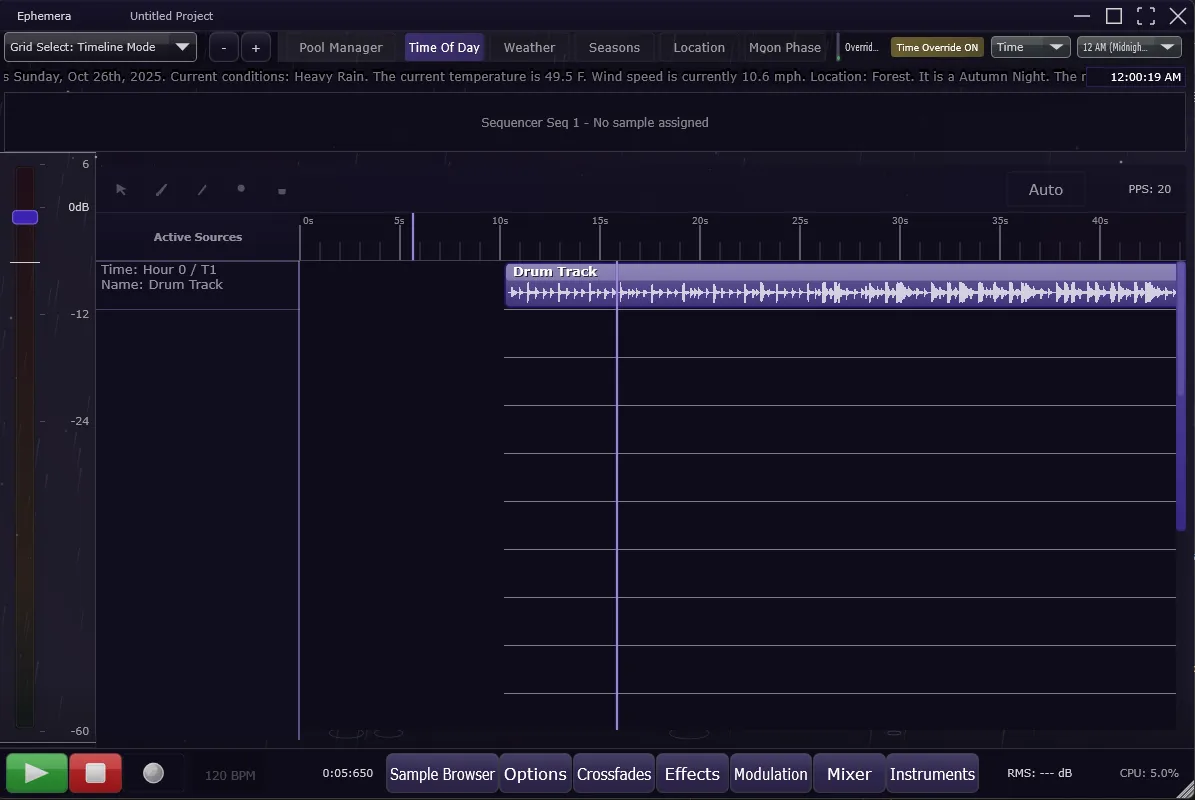Switch to the Weather tab
Image resolution: width=1195 pixels, height=800 pixels.
pyautogui.click(x=529, y=47)
